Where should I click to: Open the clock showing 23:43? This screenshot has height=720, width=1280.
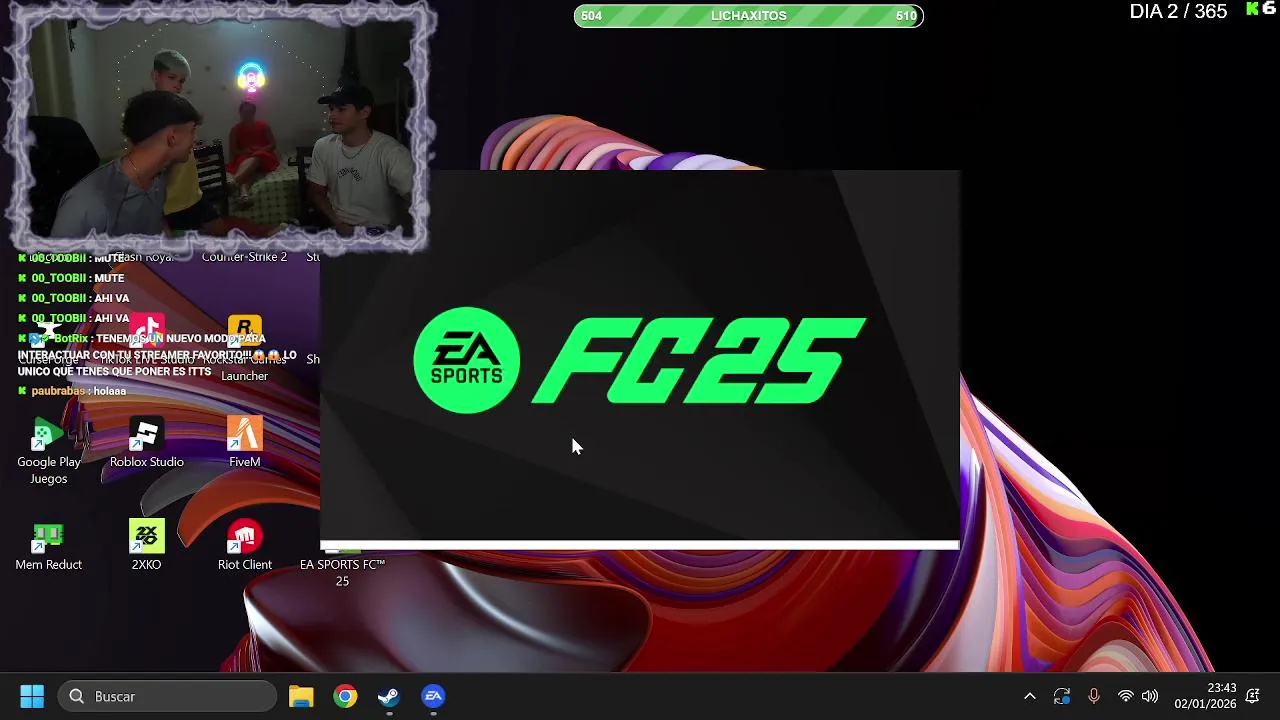coord(1205,696)
